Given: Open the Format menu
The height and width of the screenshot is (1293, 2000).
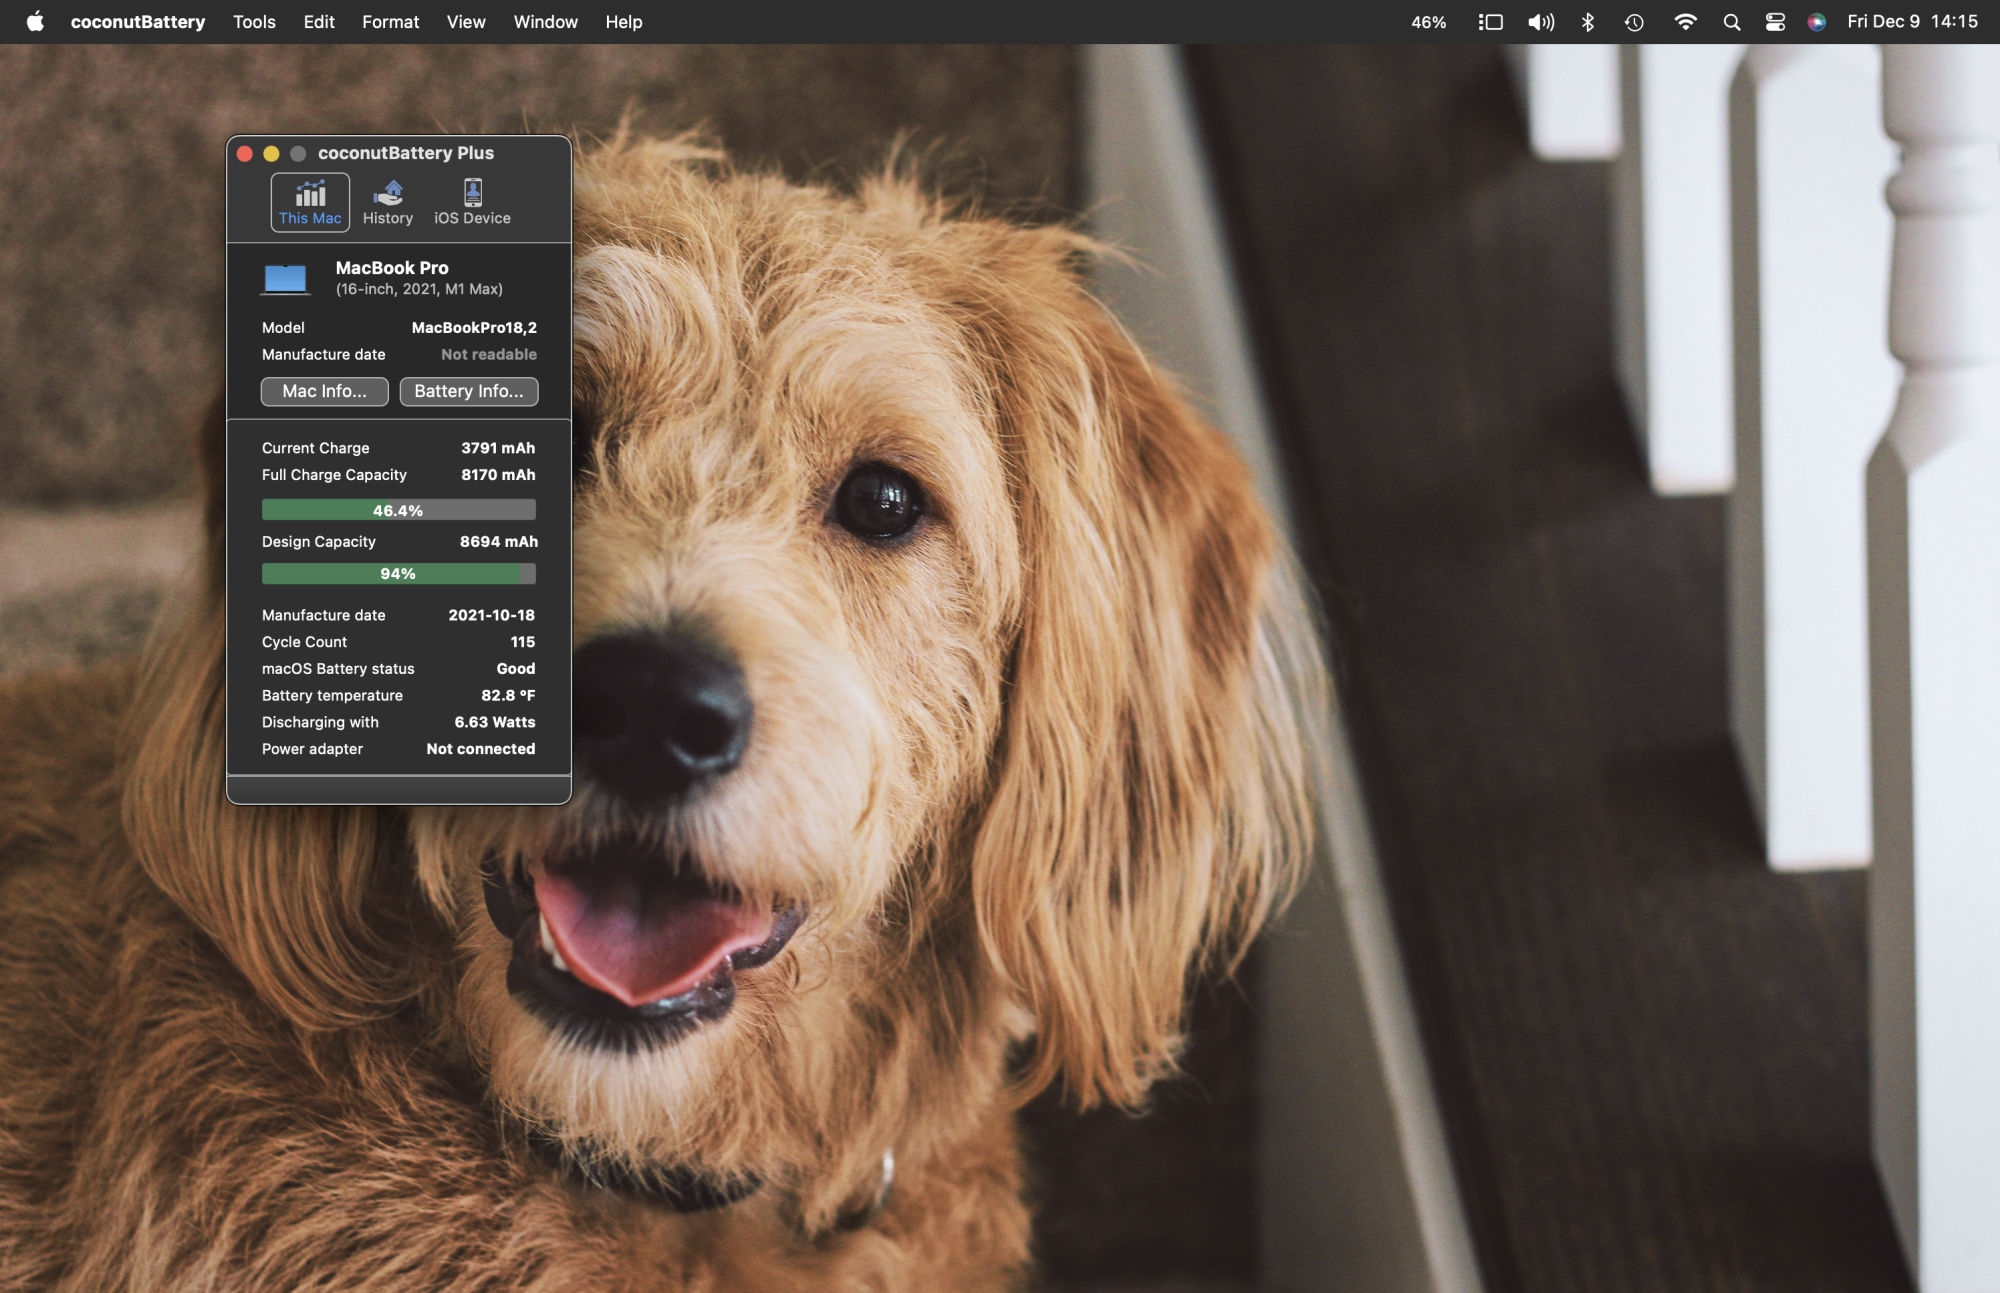Looking at the screenshot, I should pyautogui.click(x=390, y=22).
